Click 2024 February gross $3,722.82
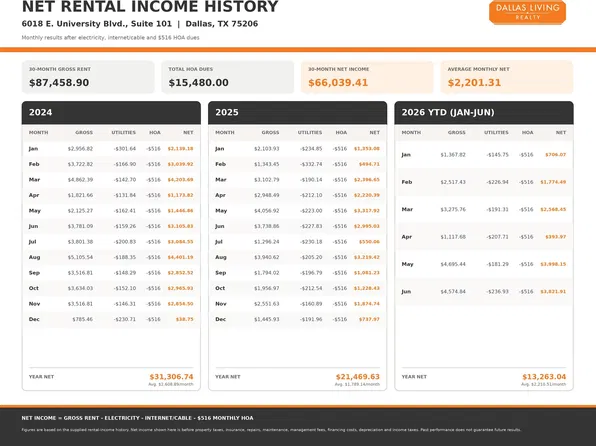Screen dimensions: 596x446 coord(80,164)
